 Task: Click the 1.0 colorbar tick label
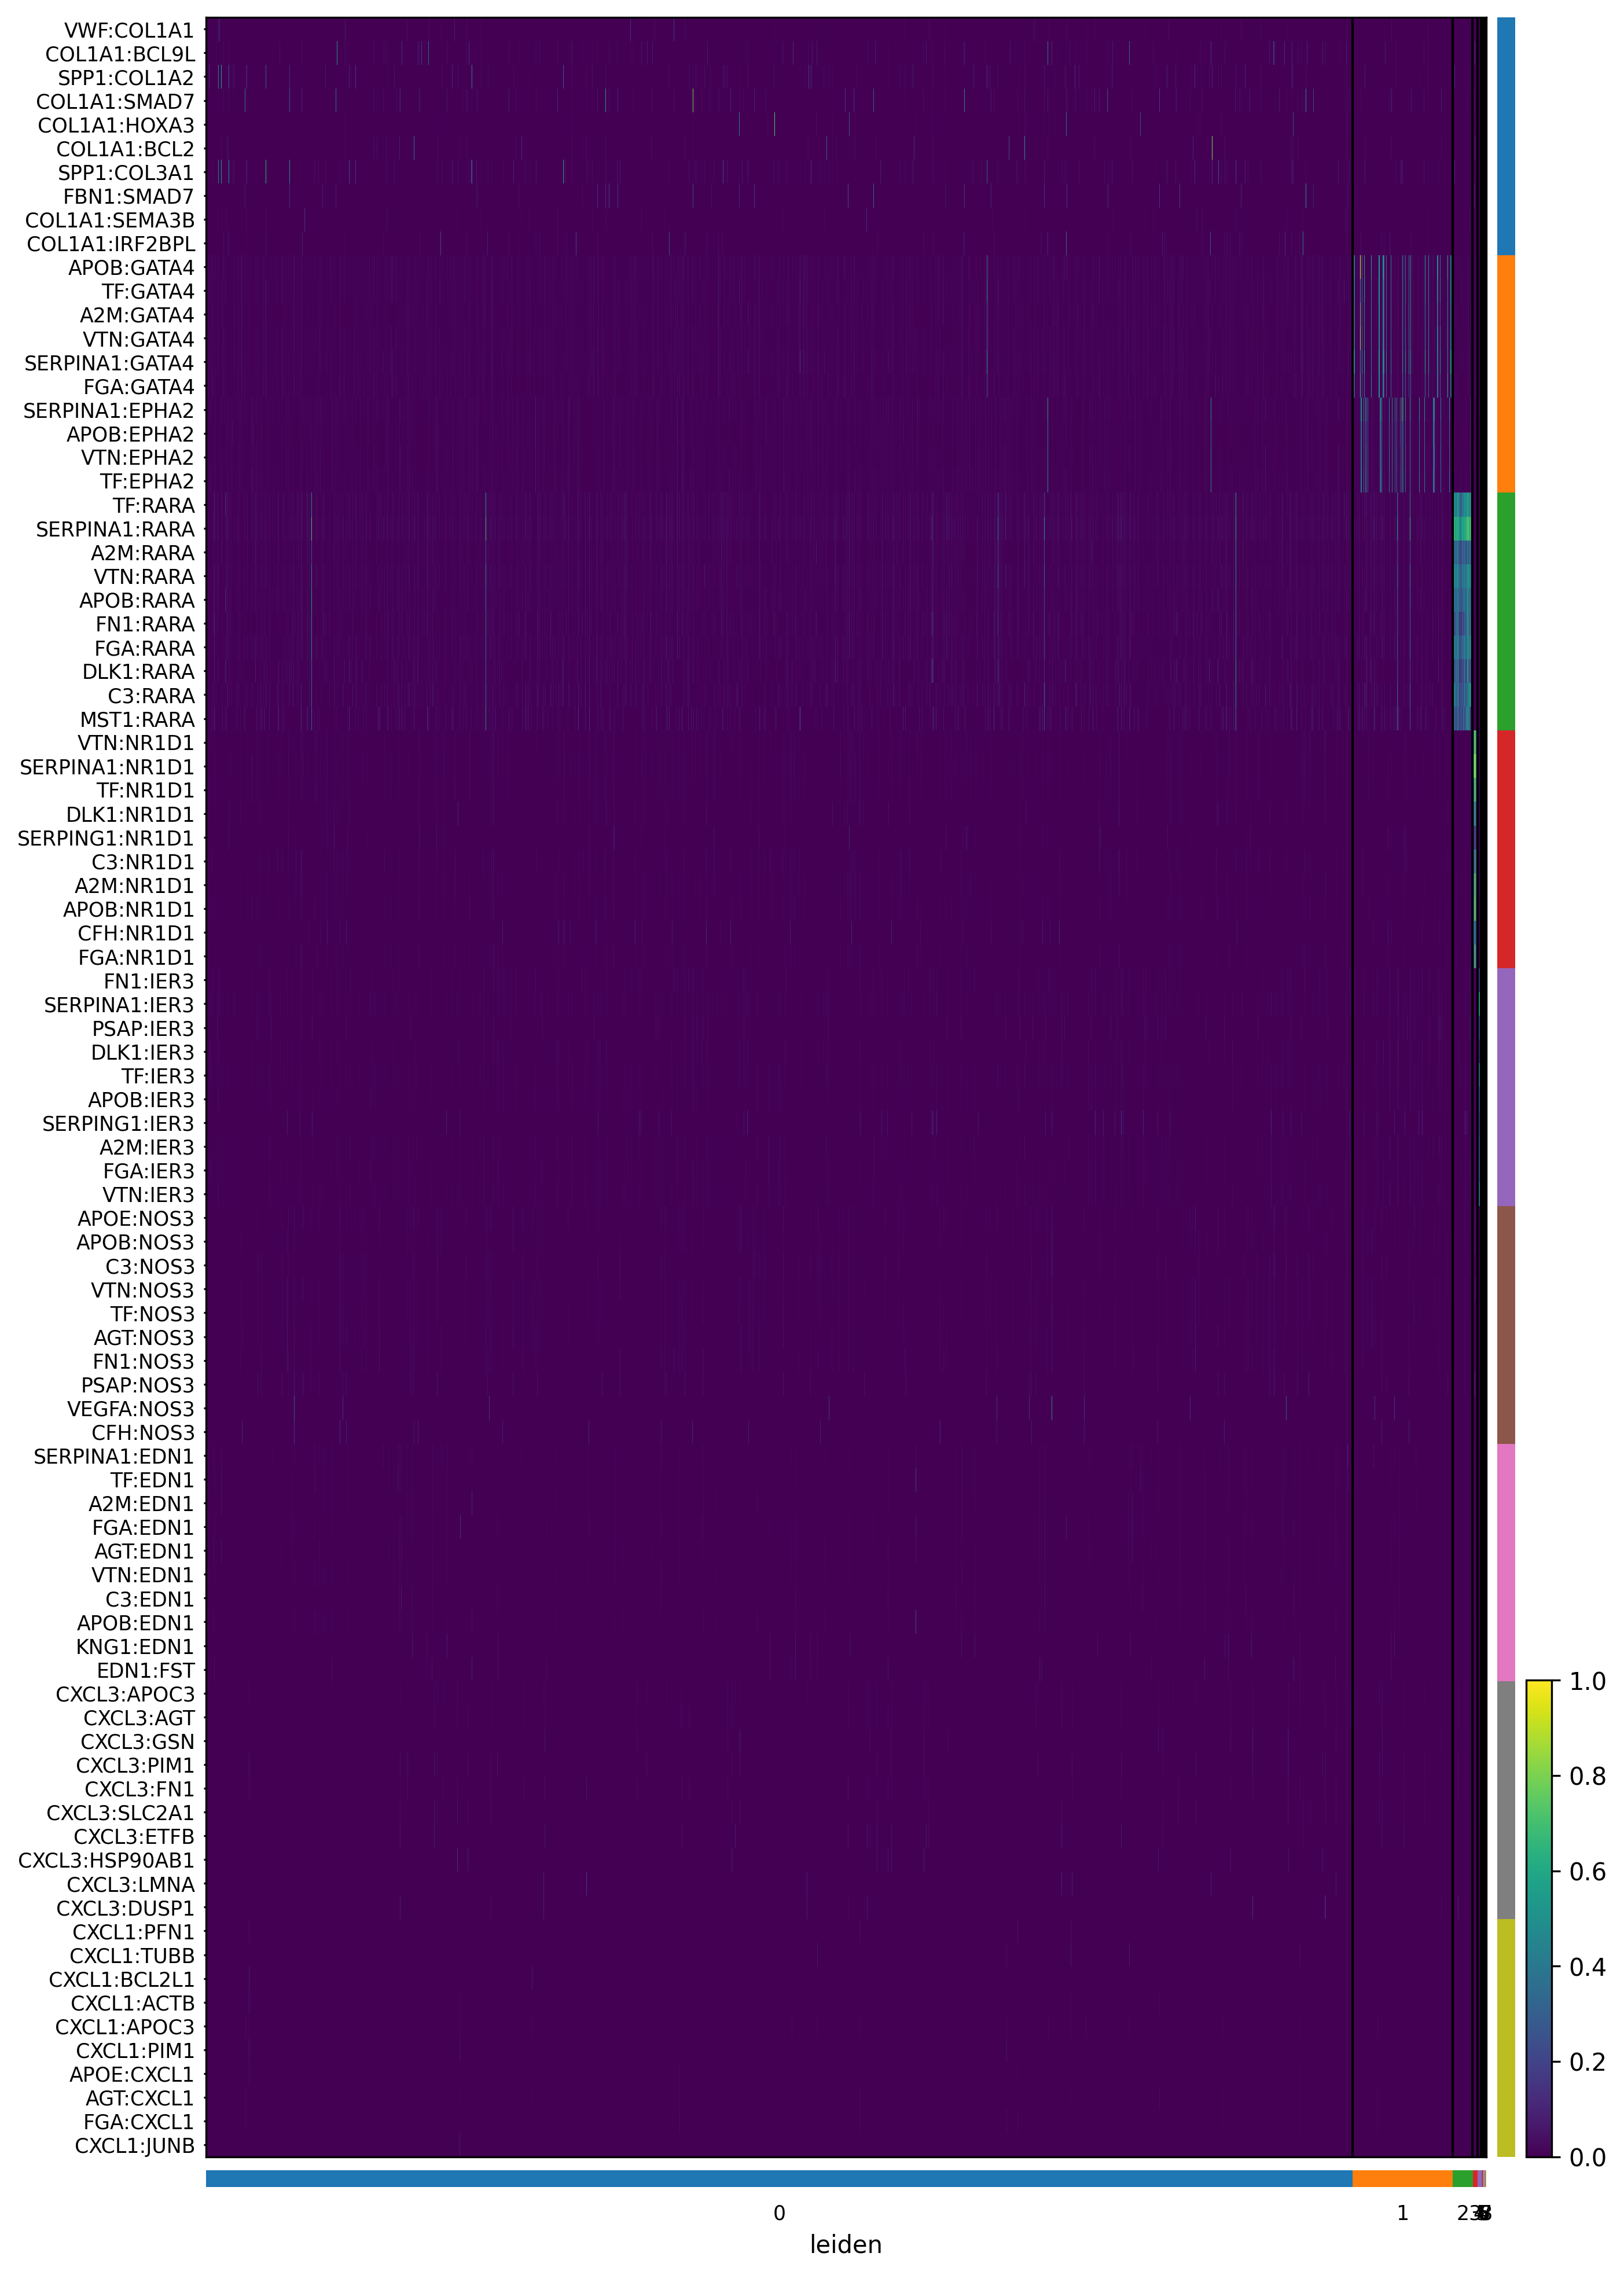pyautogui.click(x=1587, y=1682)
